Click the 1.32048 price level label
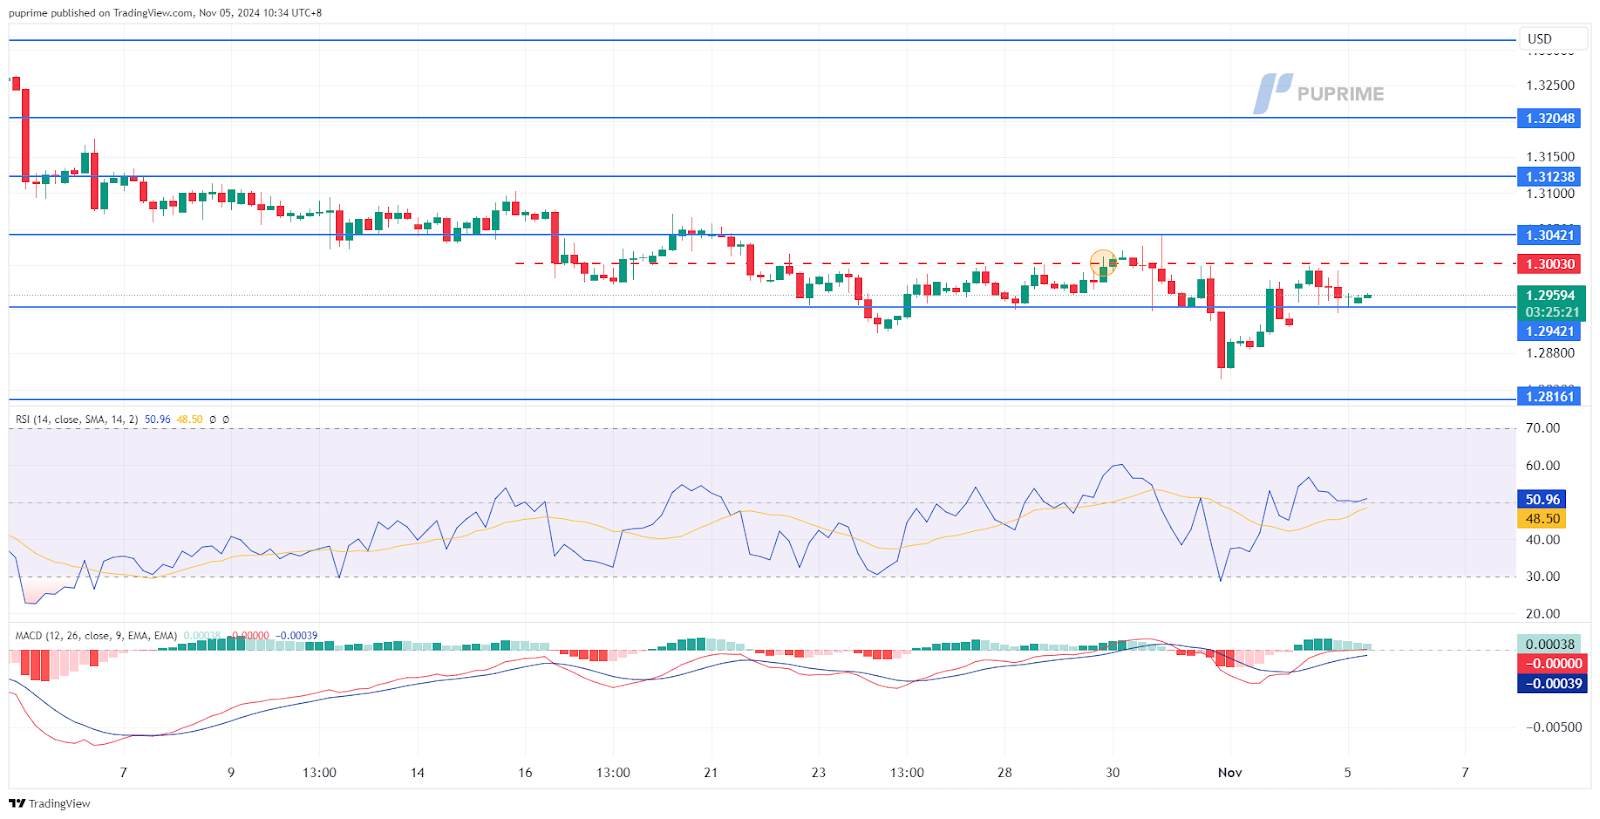 [1550, 118]
